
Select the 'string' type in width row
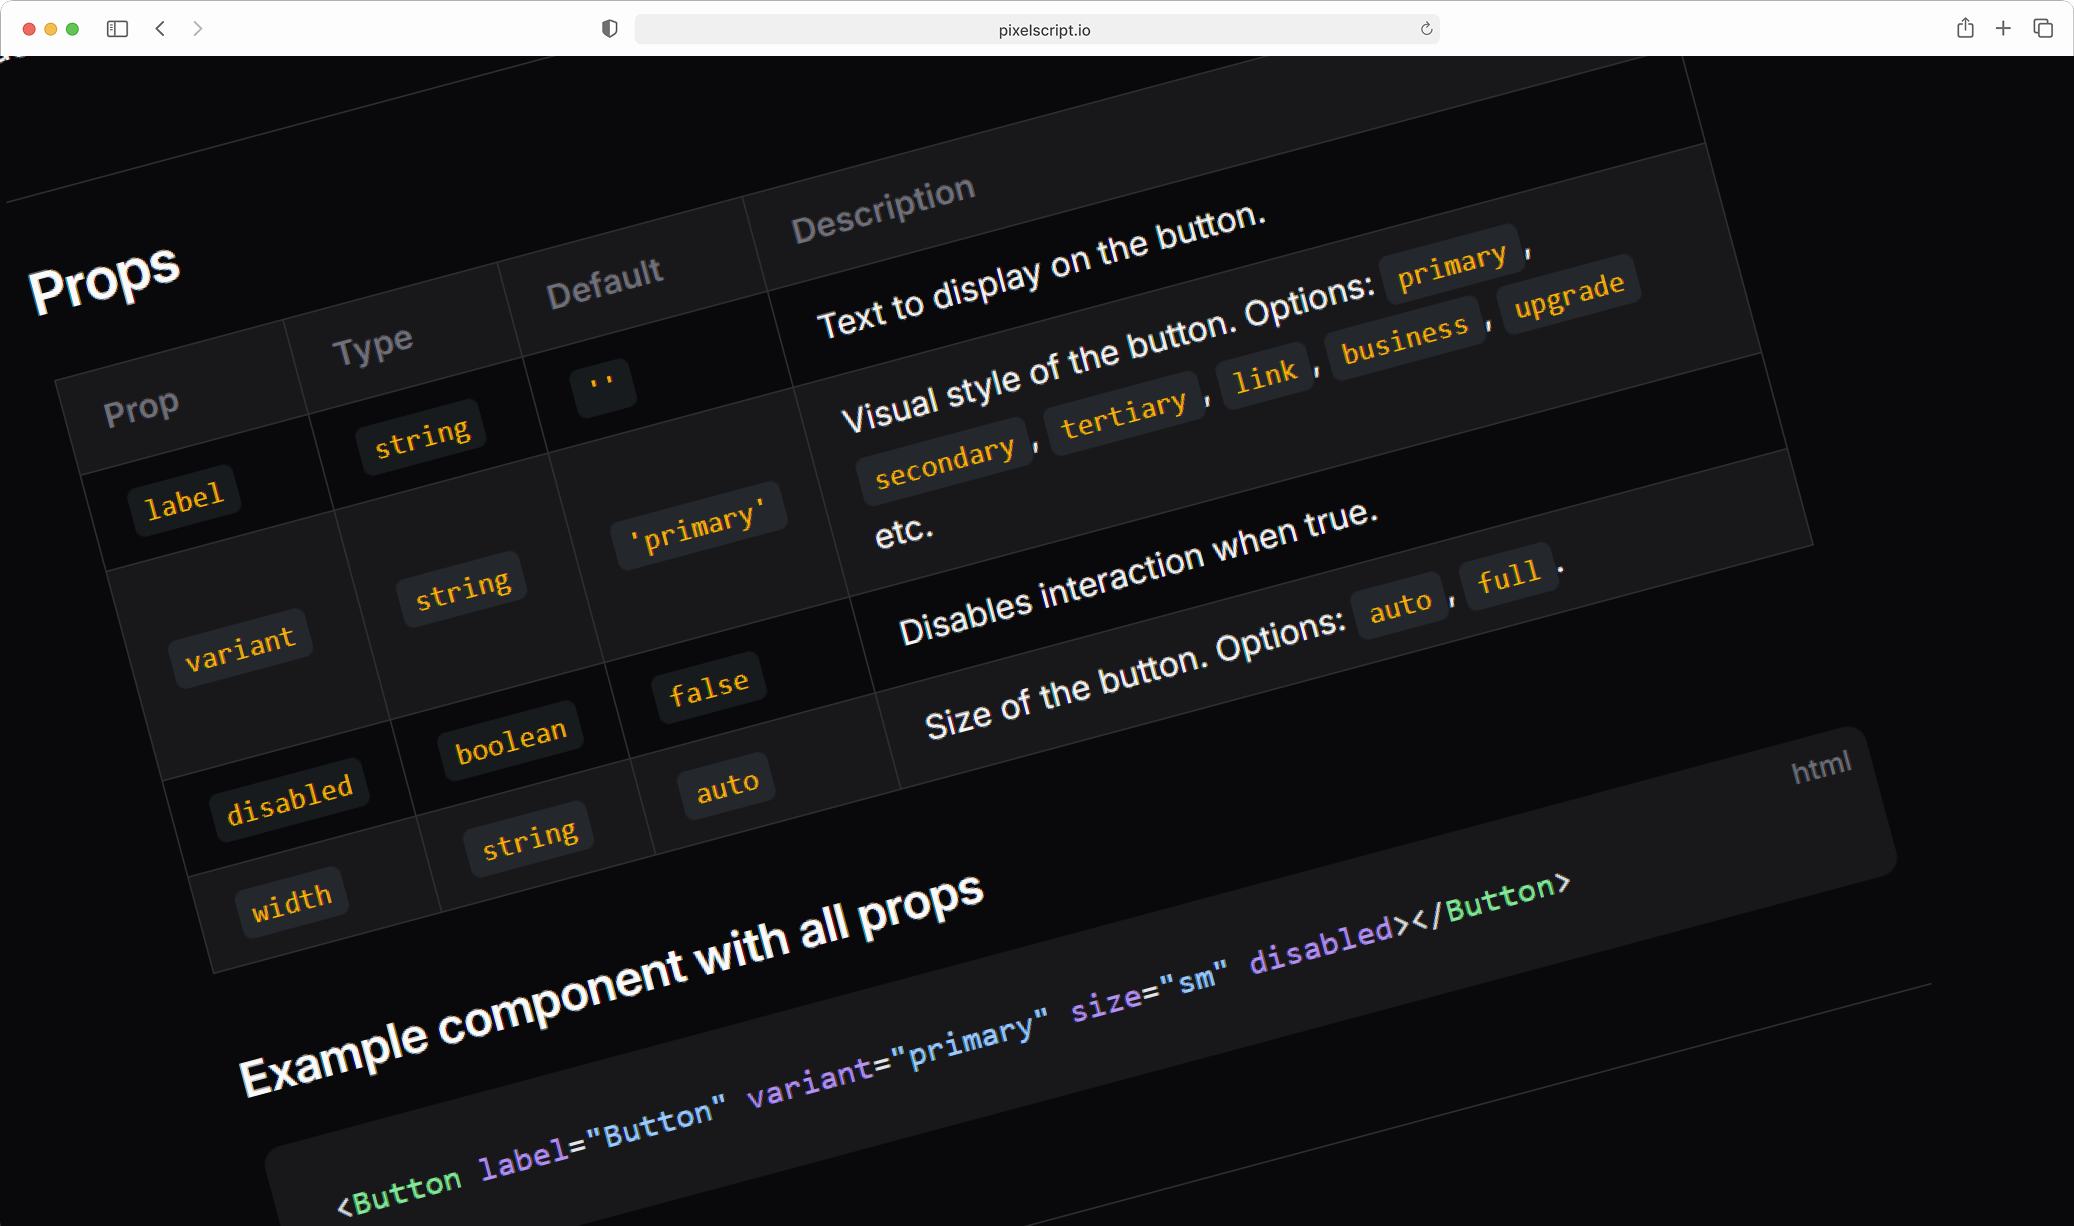[x=530, y=839]
